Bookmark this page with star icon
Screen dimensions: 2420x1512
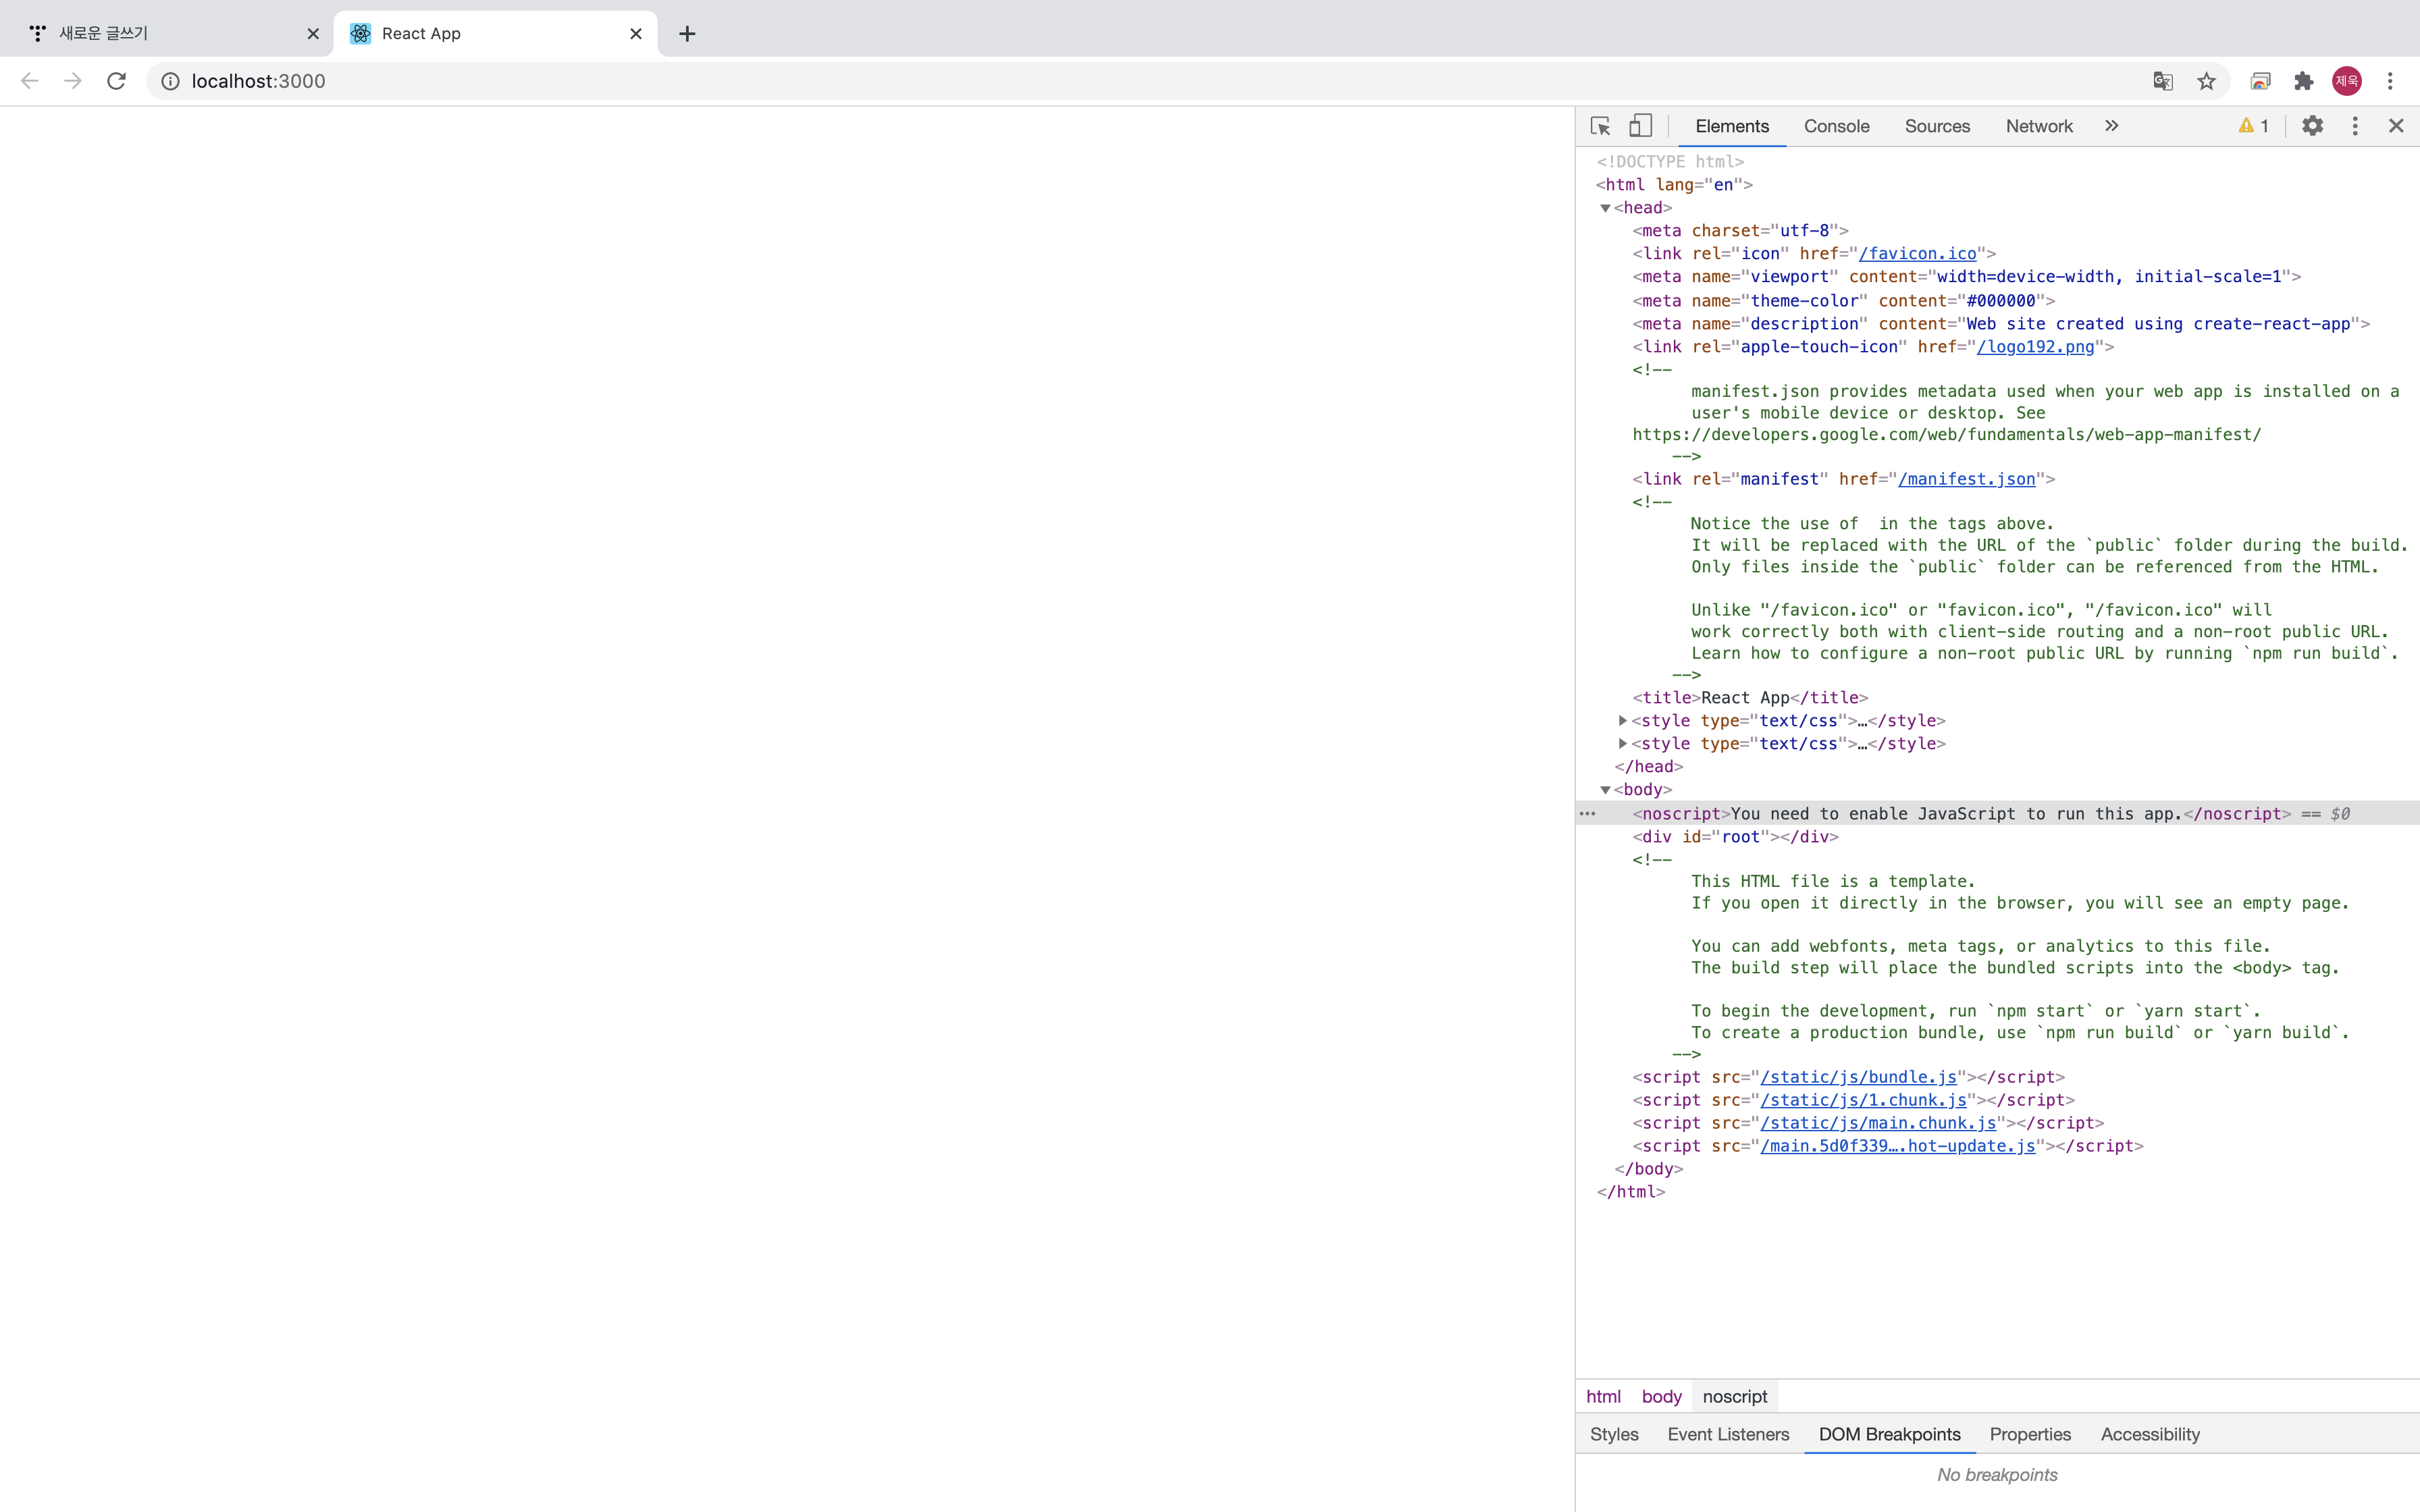click(x=2206, y=81)
